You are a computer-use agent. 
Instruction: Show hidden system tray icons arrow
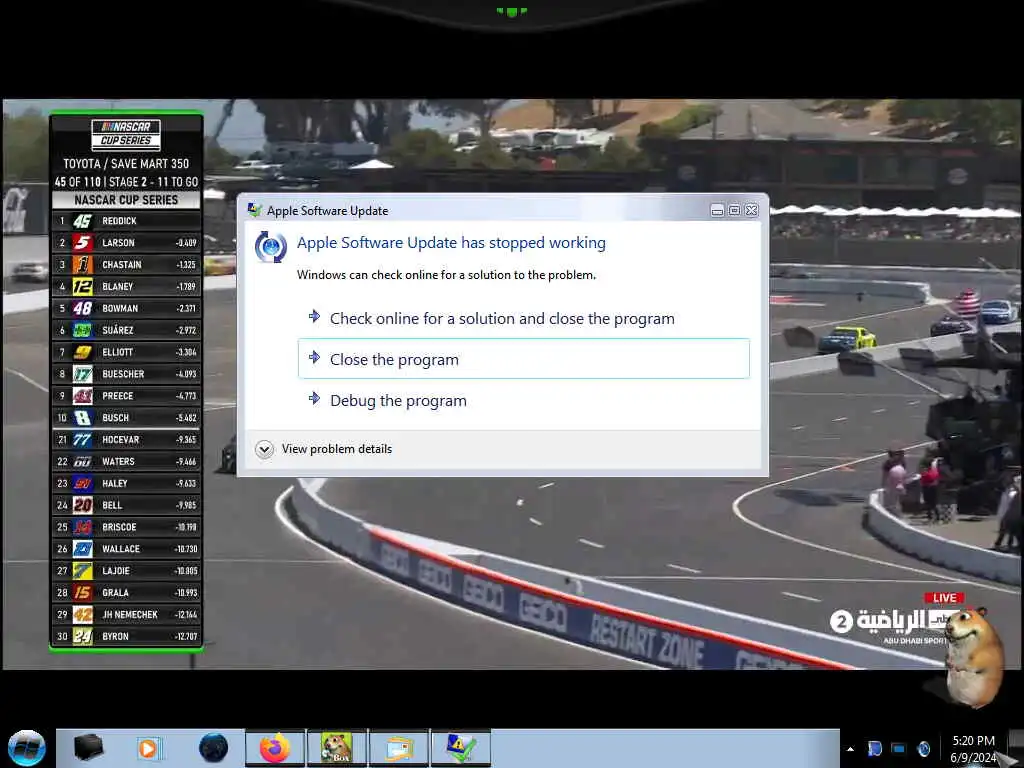pyautogui.click(x=850, y=749)
